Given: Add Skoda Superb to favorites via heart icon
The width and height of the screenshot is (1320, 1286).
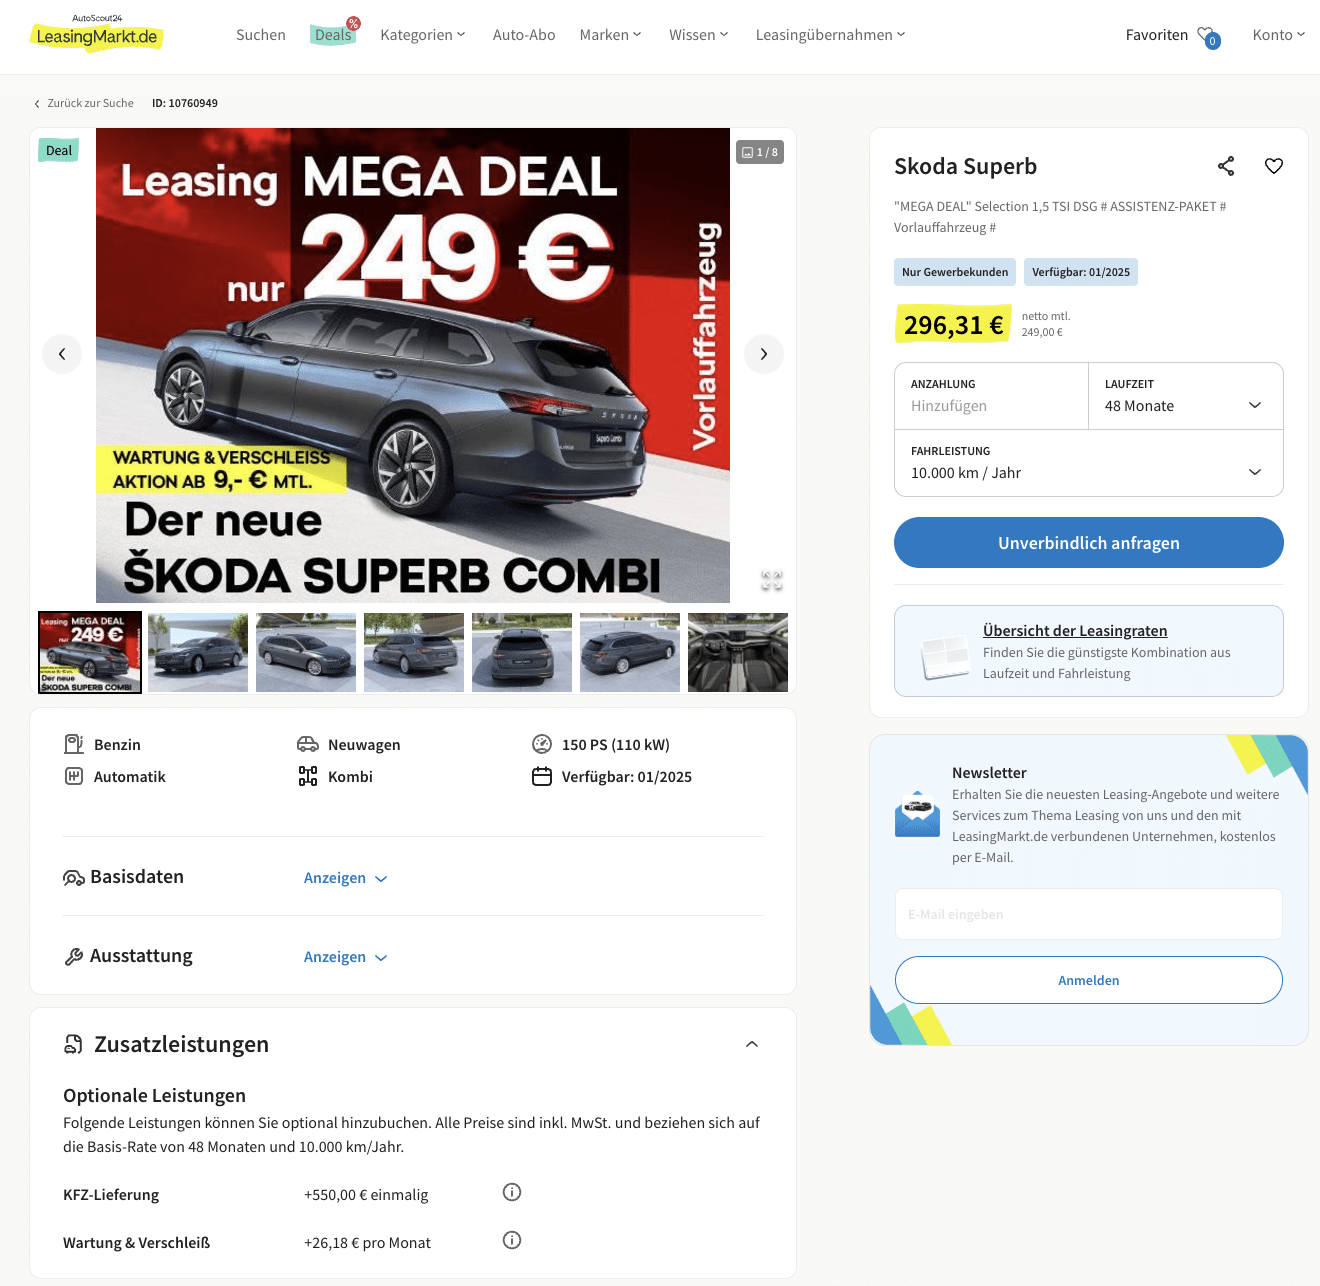Looking at the screenshot, I should click(1274, 166).
